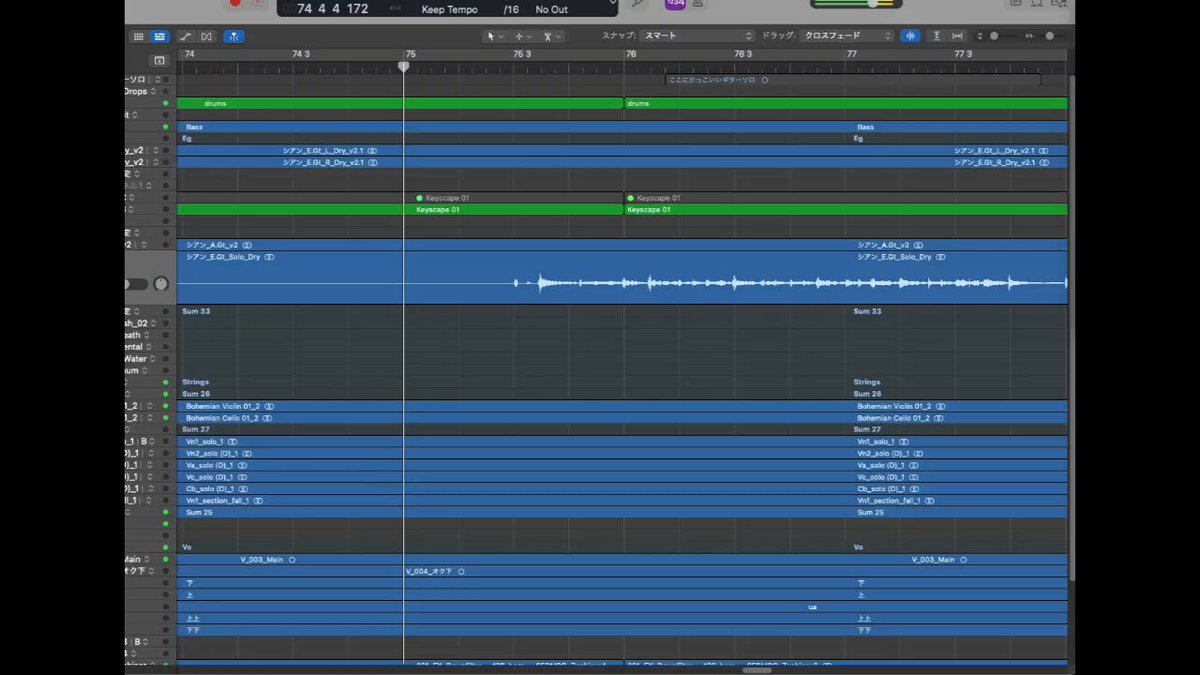This screenshot has height=675, width=1200.
Task: Click the metronome icon
Action: pyautogui.click(x=697, y=4)
